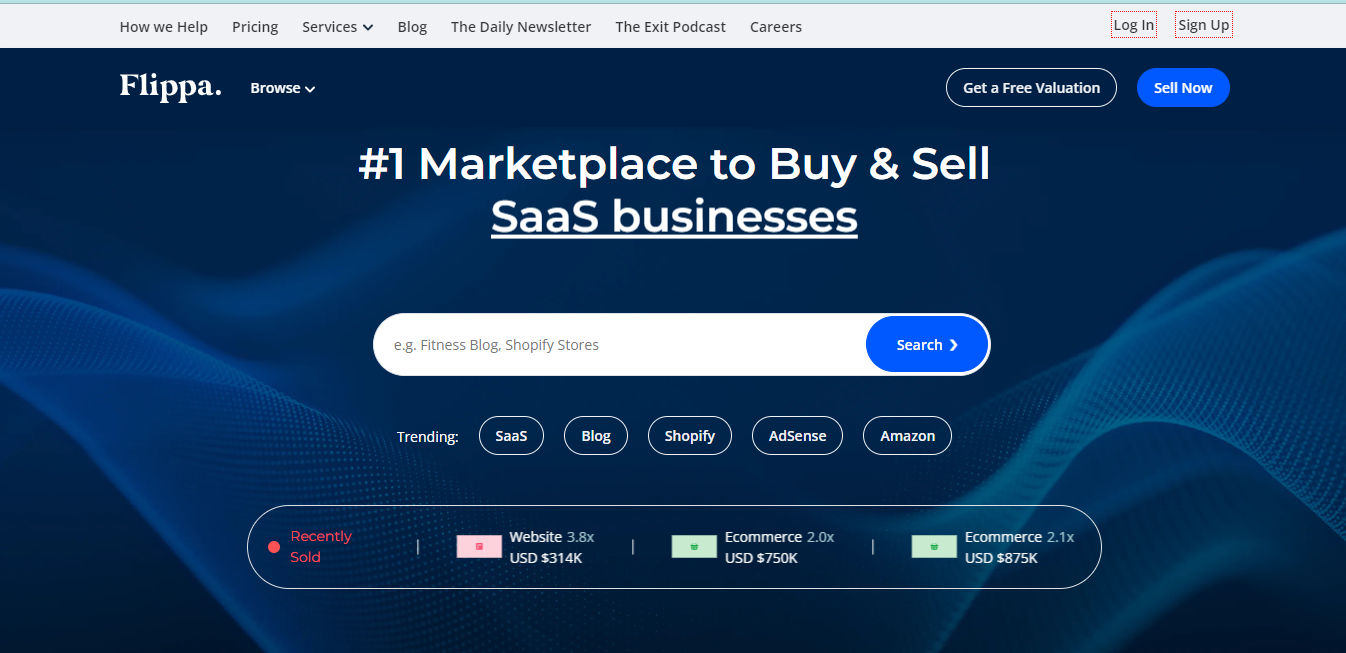The image size is (1346, 653).
Task: Focus the search input field
Action: 620,345
